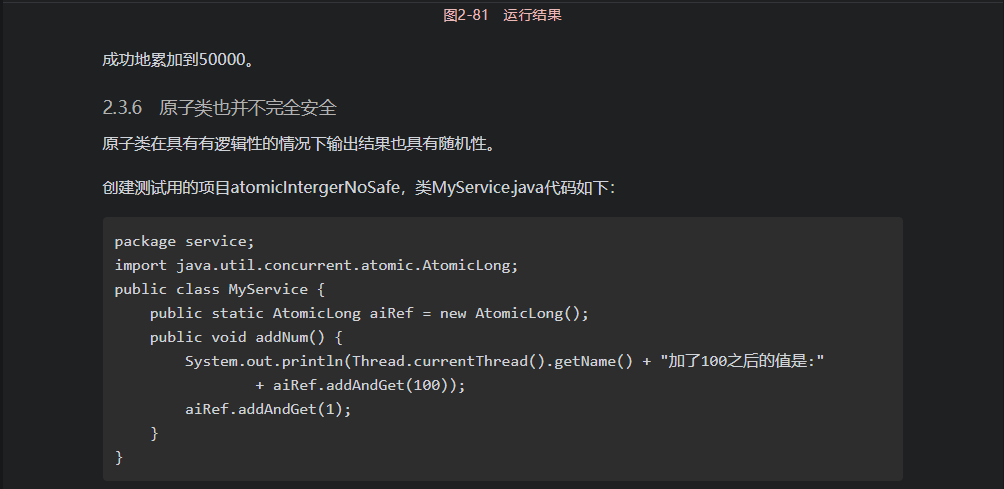
Task: Select the heading 2.3.6 原子类也并不完全安全
Action: pos(220,108)
